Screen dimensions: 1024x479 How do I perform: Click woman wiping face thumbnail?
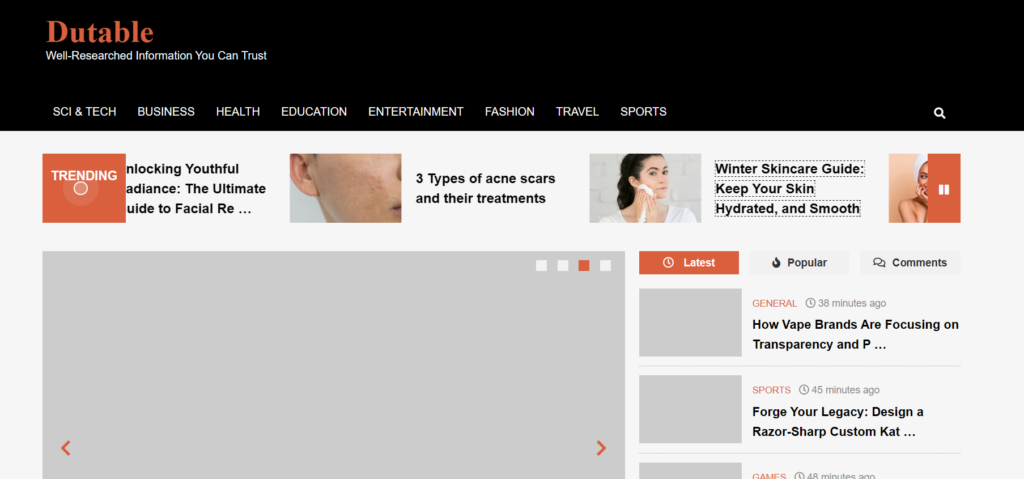pyautogui.click(x=645, y=188)
